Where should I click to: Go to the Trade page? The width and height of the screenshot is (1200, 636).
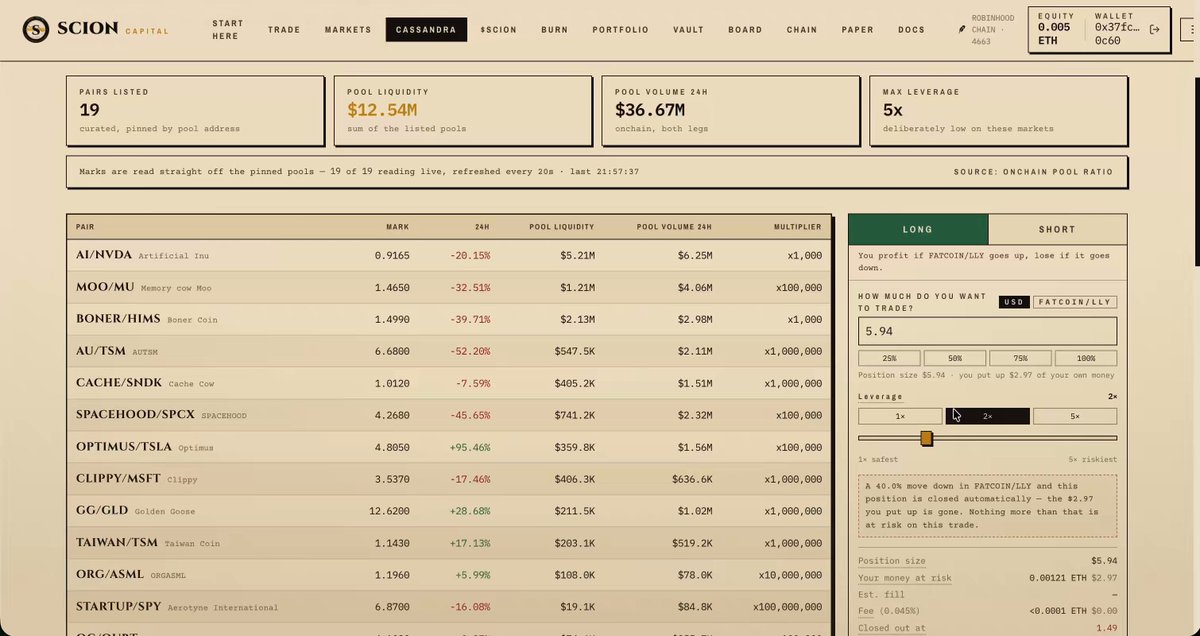pyautogui.click(x=284, y=30)
